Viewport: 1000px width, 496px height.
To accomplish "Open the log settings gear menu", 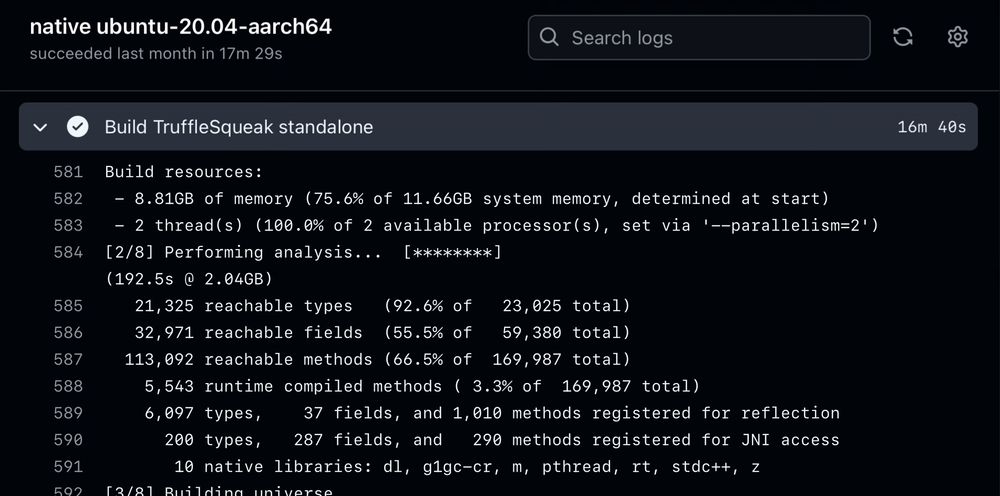I will [957, 37].
